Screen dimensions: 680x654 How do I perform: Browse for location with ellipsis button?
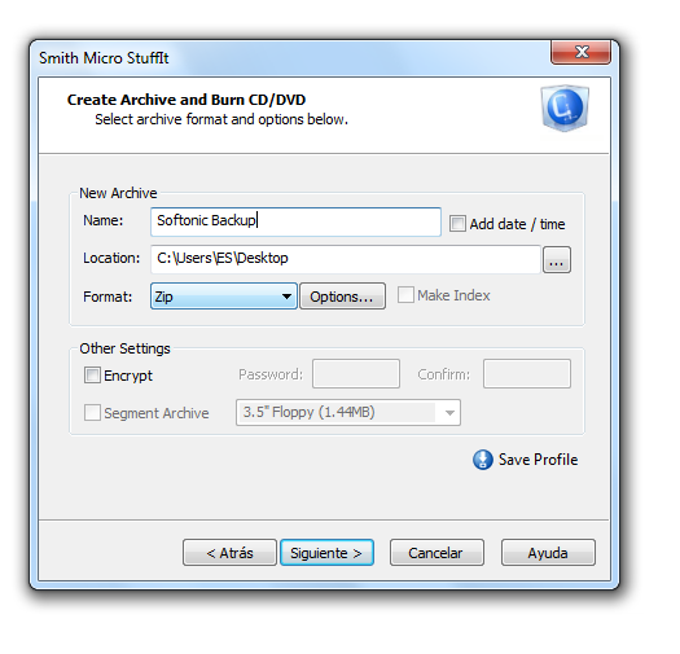click(x=557, y=260)
